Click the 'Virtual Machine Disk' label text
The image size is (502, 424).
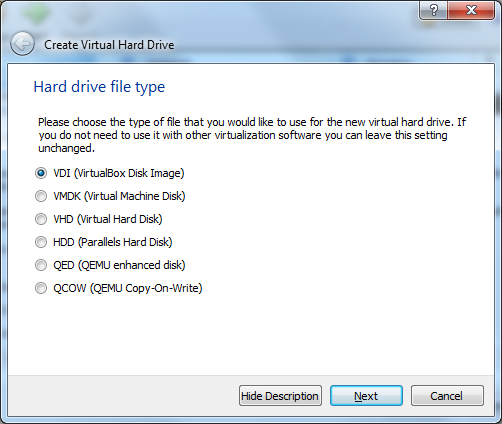click(x=134, y=196)
